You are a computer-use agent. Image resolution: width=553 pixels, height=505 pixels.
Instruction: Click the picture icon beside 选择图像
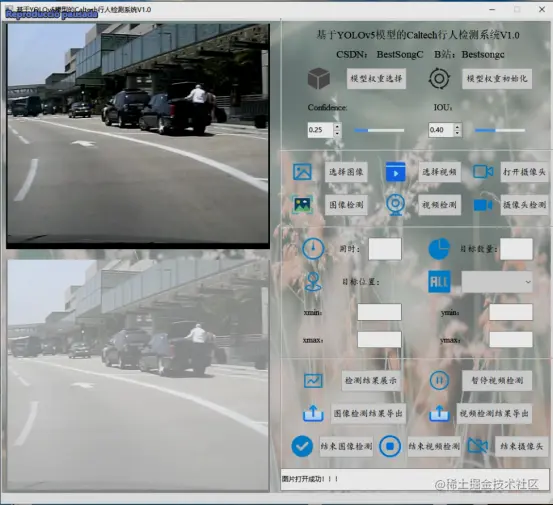(302, 172)
